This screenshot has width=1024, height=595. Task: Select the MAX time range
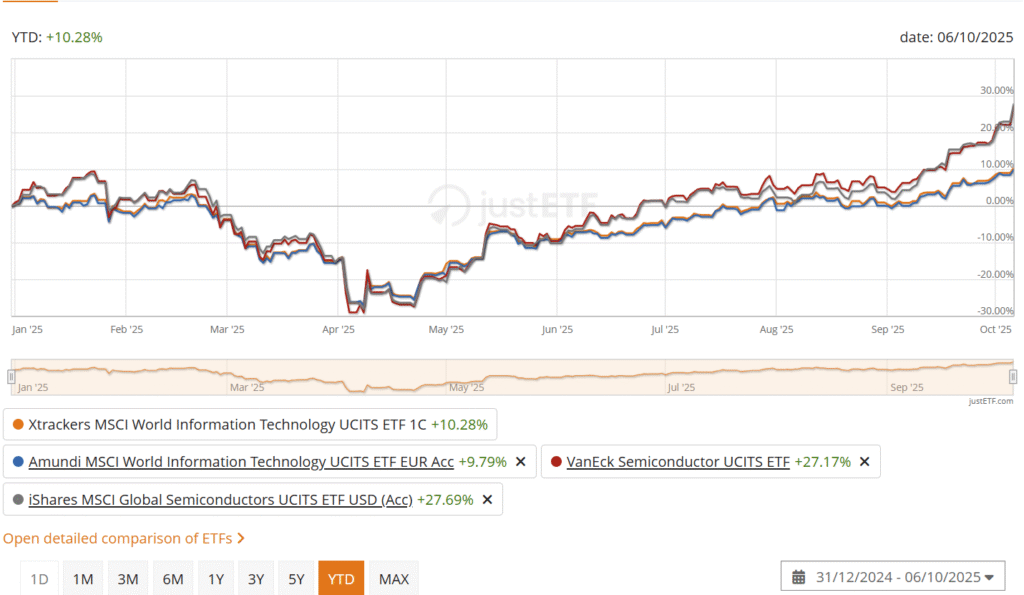[394, 579]
